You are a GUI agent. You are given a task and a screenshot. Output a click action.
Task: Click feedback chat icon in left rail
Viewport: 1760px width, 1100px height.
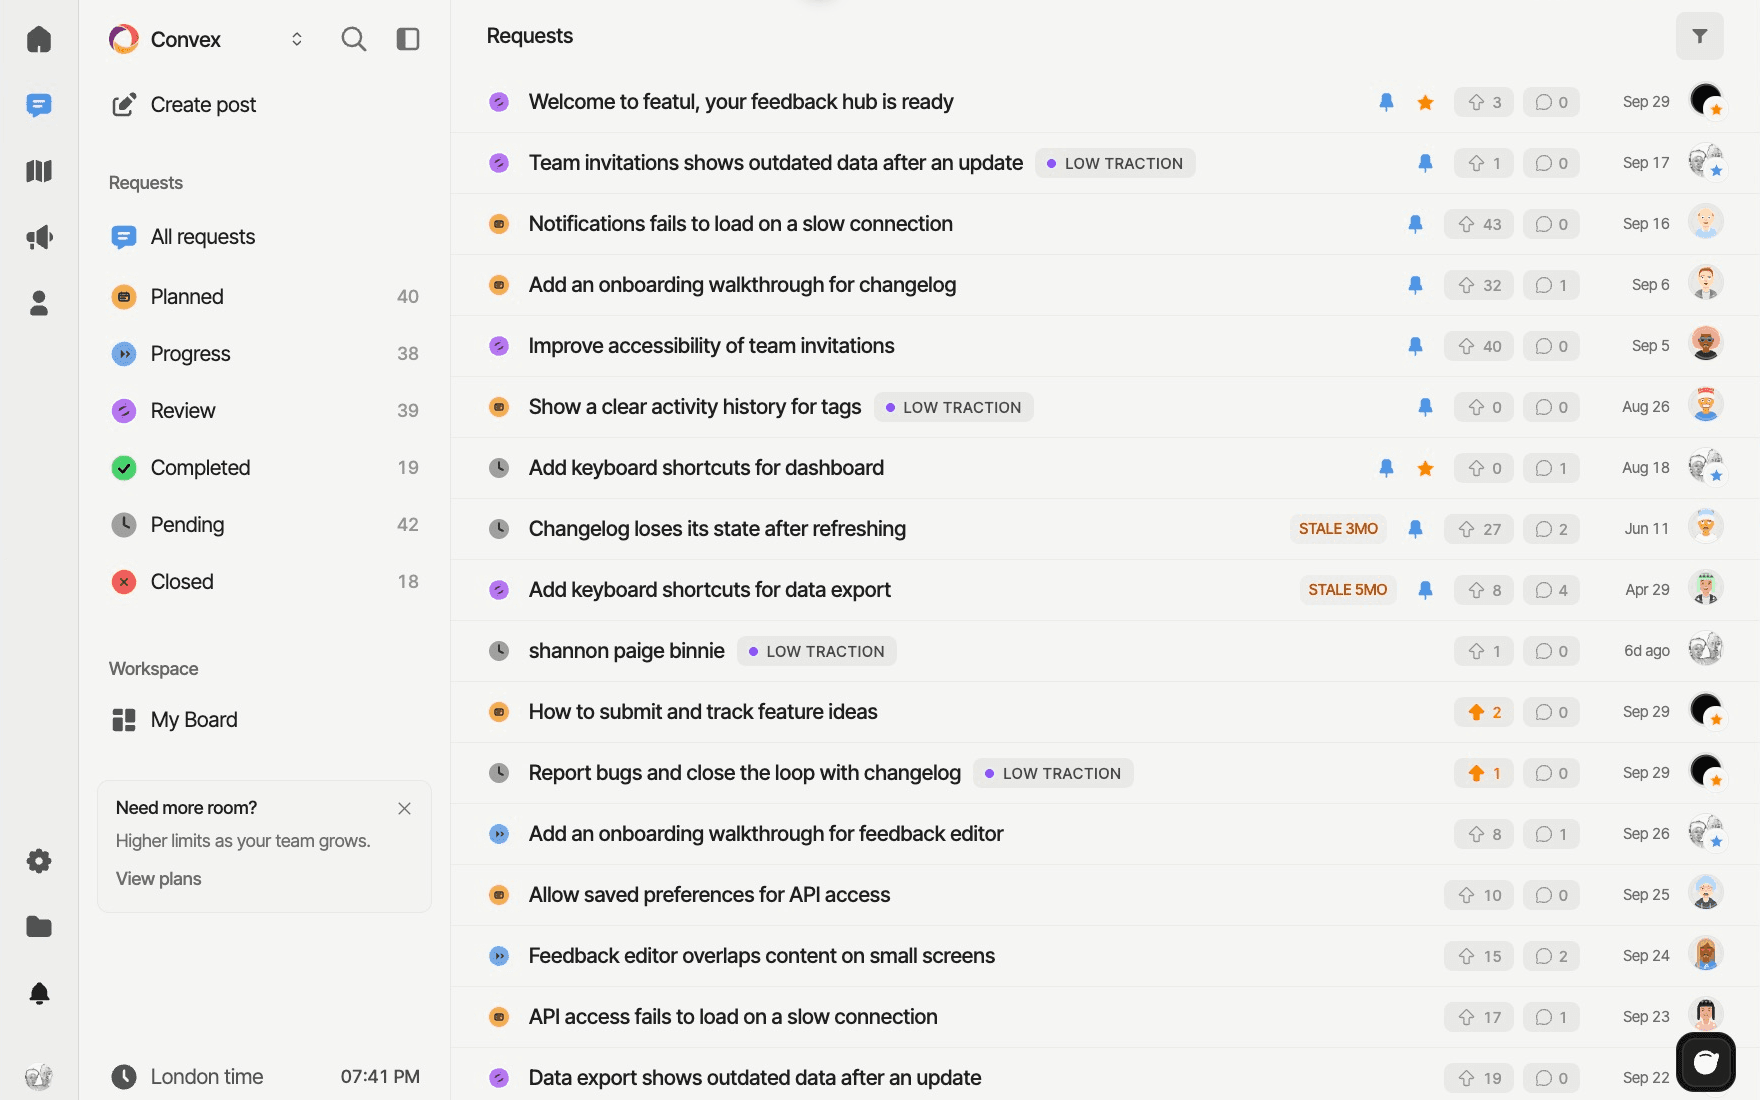point(39,105)
